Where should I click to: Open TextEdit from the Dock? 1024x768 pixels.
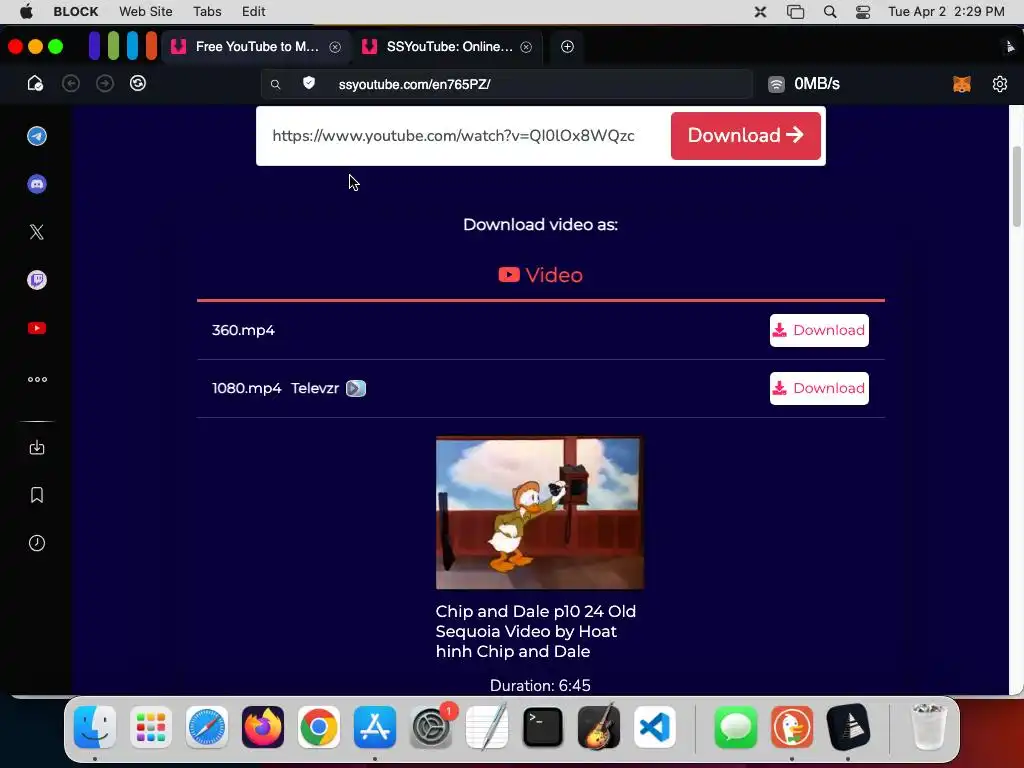tap(487, 727)
